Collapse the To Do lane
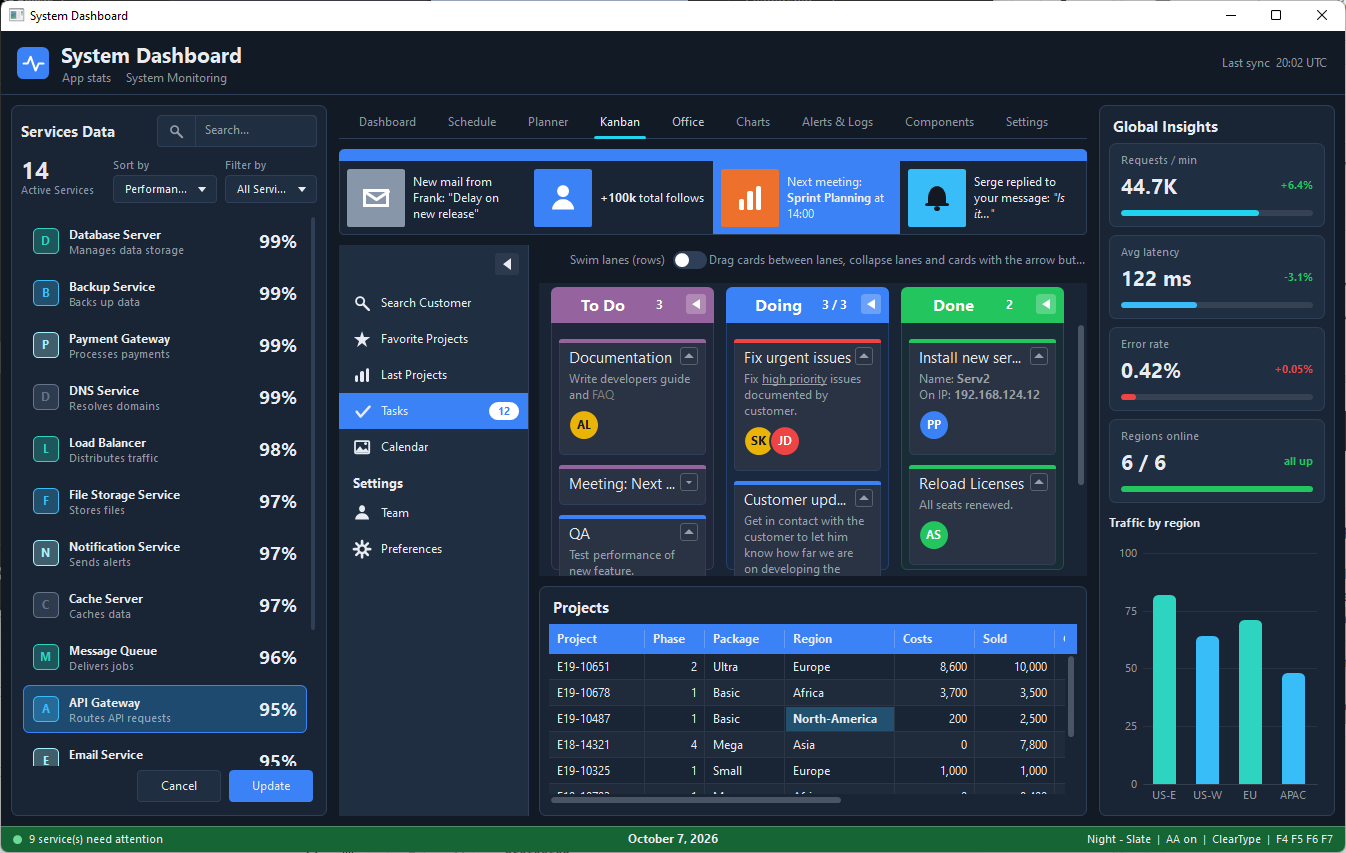Viewport: 1346px width, 853px height. coord(696,304)
